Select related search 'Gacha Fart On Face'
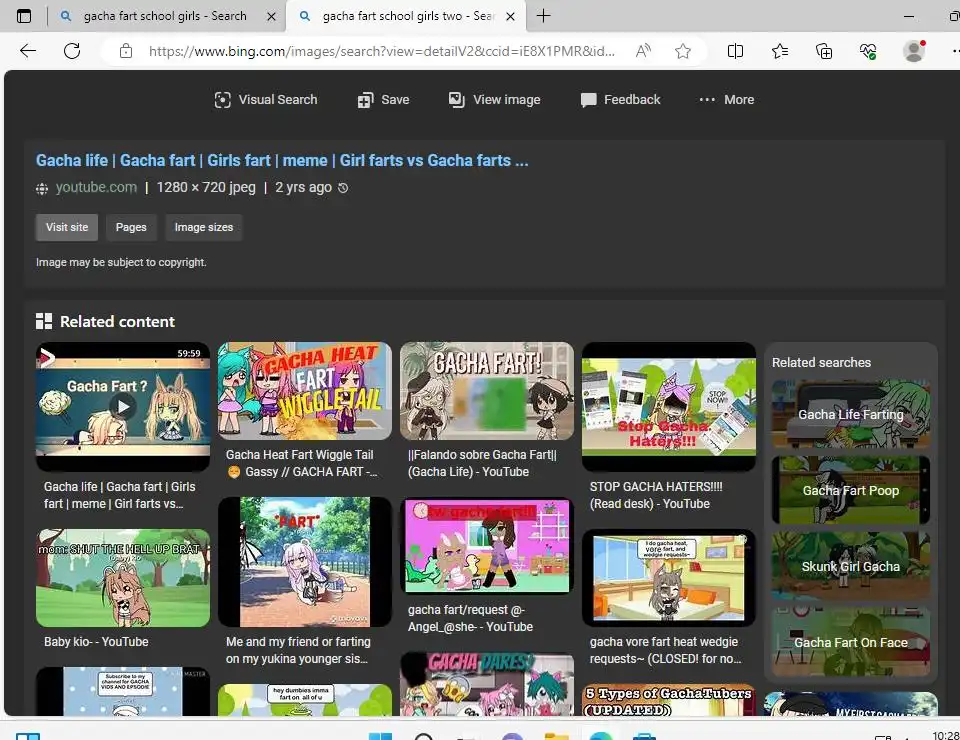Image resolution: width=960 pixels, height=740 pixels. pos(851,642)
